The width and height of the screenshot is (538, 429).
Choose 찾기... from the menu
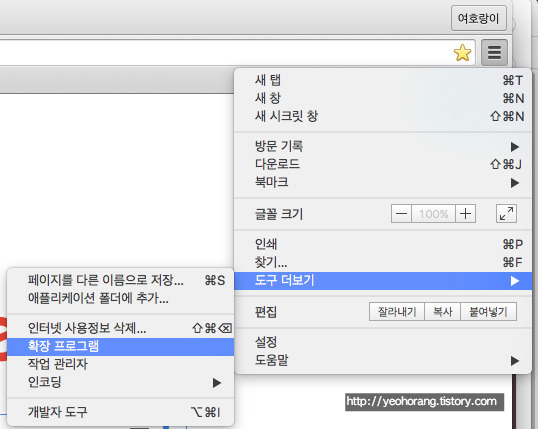pos(383,262)
